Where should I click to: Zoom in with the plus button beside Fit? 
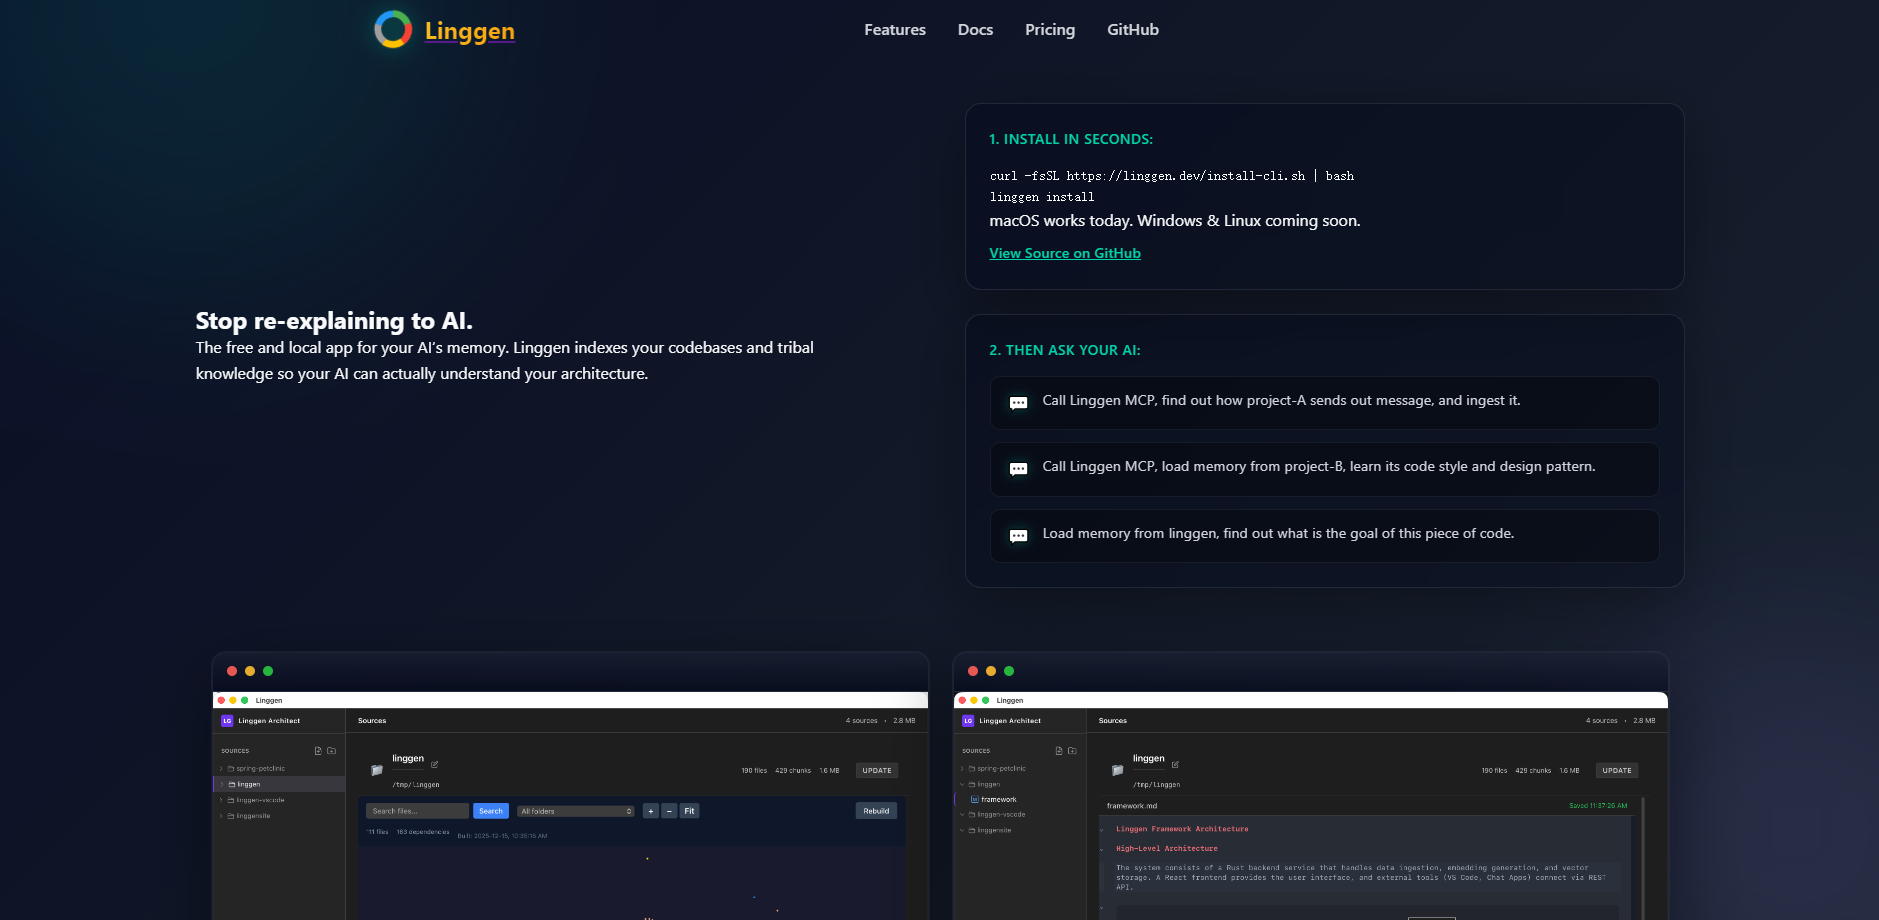pos(650,811)
